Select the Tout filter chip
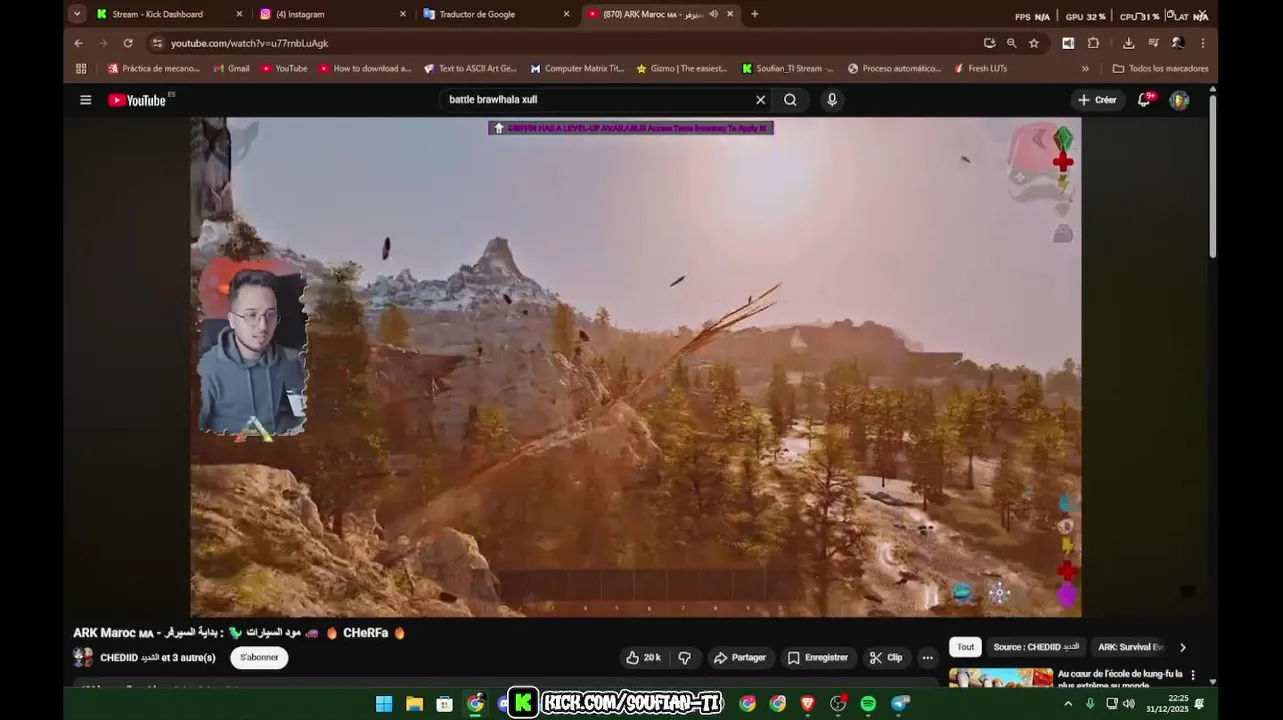 click(965, 647)
